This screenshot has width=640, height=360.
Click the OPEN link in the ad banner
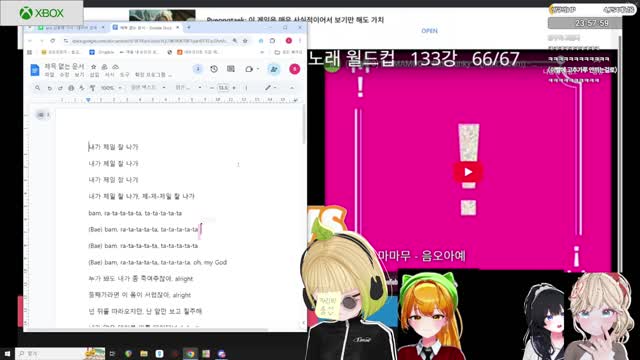tap(429, 31)
